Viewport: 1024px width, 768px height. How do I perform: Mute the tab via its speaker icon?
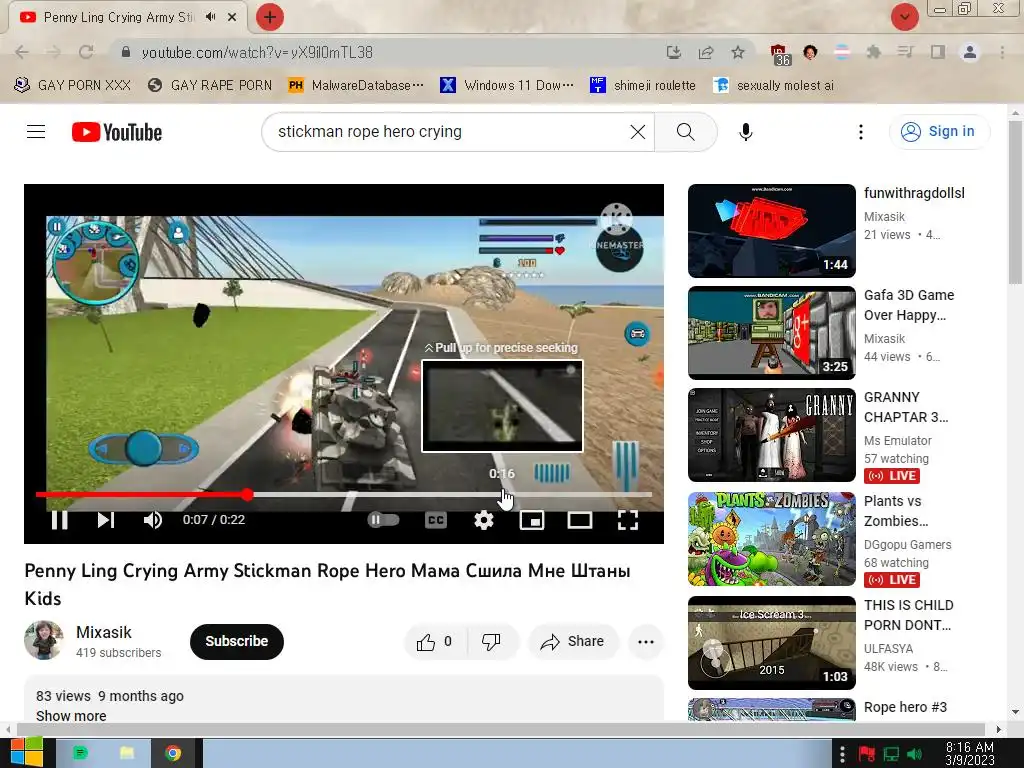pos(210,17)
